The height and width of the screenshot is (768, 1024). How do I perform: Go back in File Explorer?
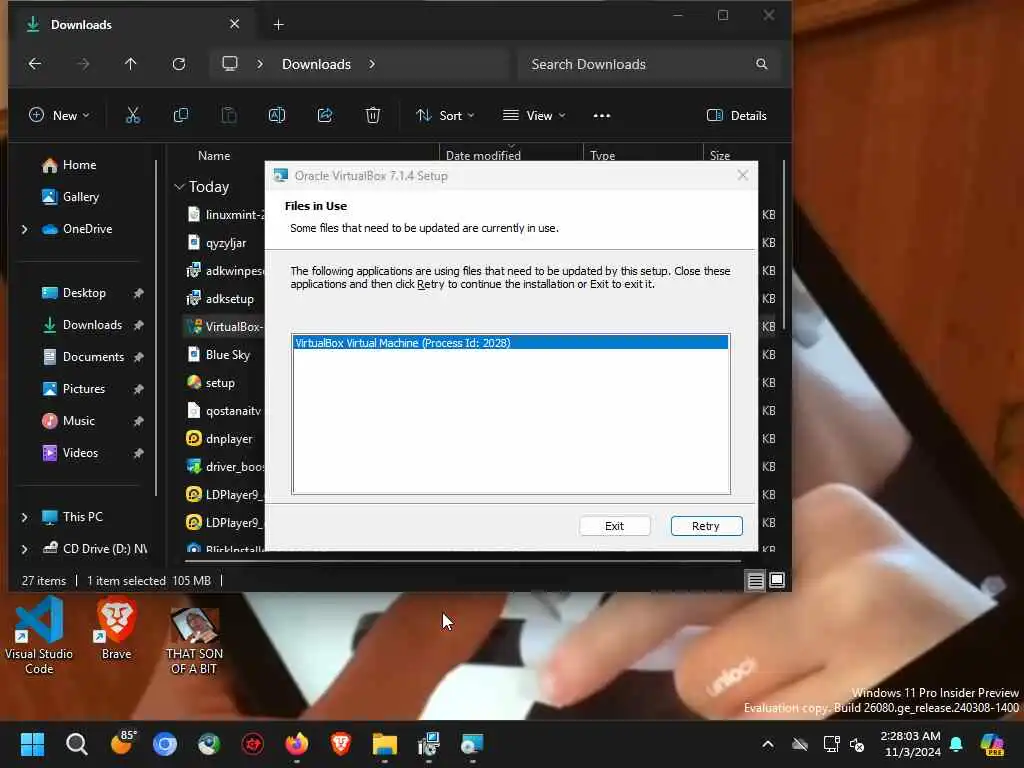(35, 64)
